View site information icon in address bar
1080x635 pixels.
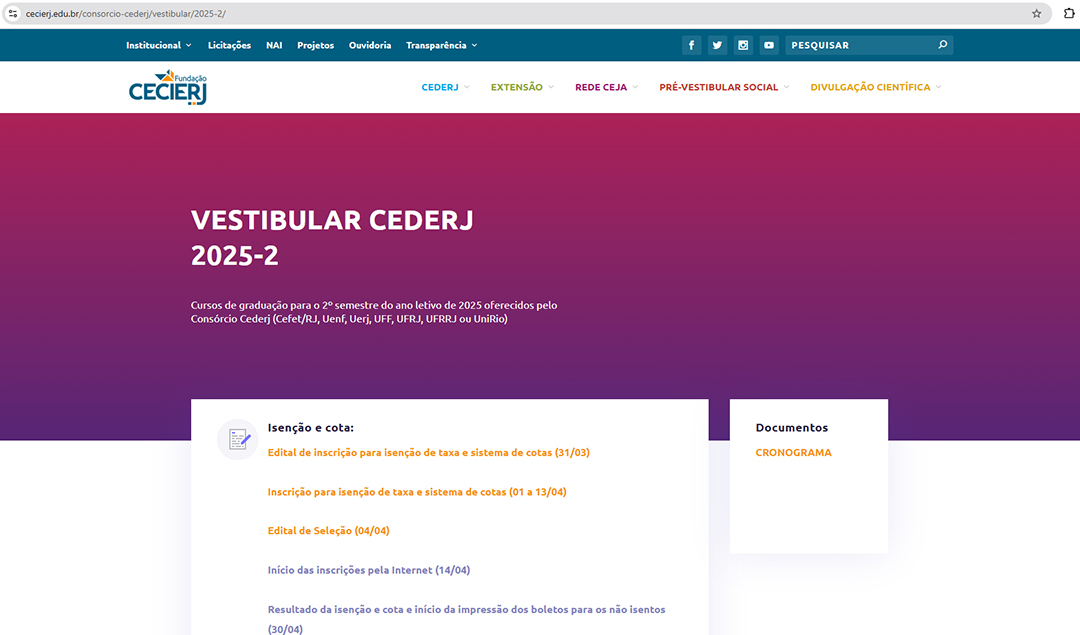tap(13, 13)
